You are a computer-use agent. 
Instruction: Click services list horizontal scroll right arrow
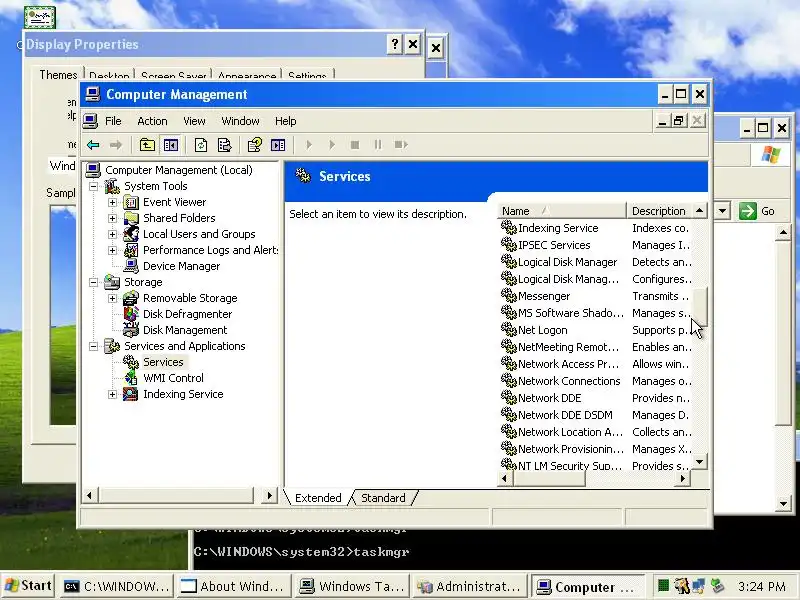[x=683, y=479]
